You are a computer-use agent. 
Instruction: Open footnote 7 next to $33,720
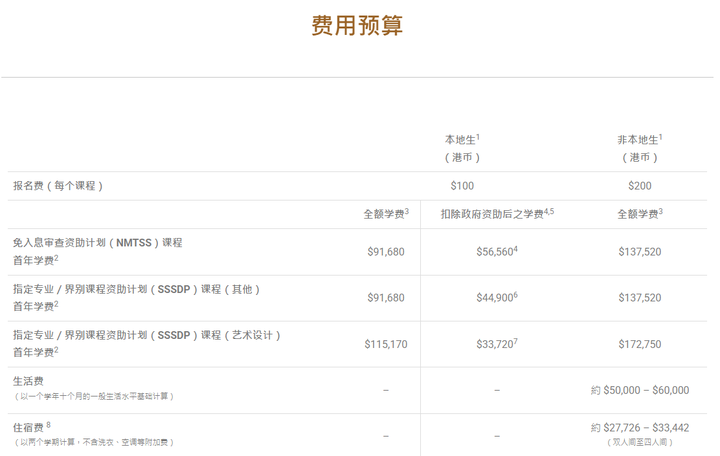pos(516,341)
